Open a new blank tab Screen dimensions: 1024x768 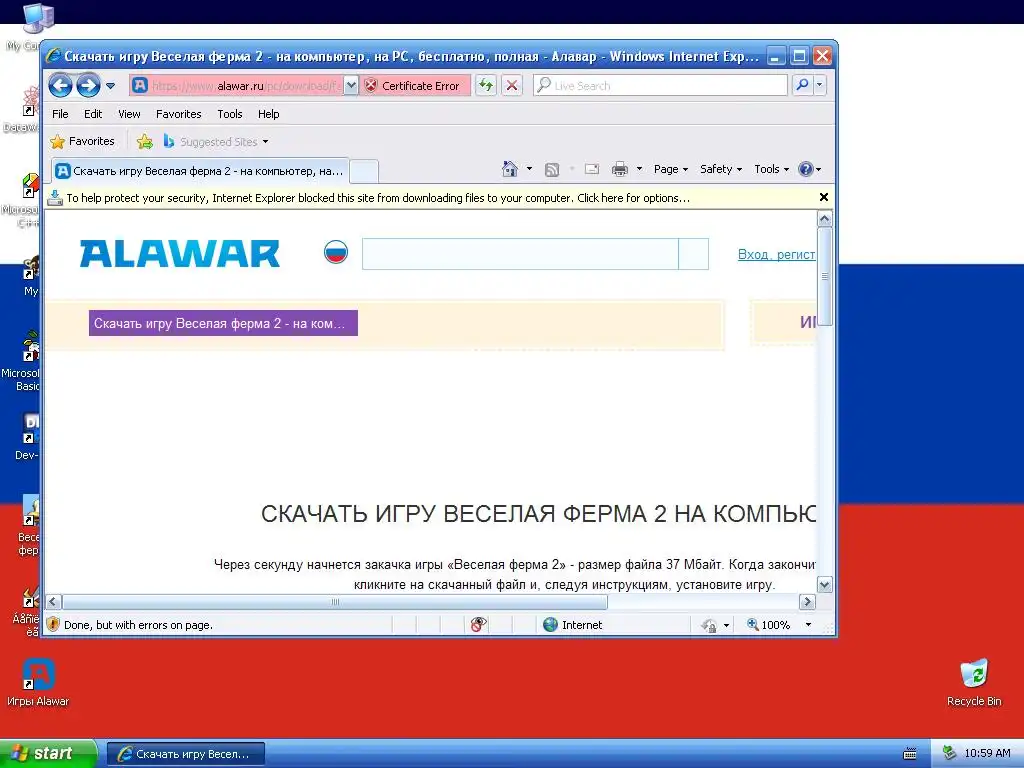pyautogui.click(x=364, y=172)
